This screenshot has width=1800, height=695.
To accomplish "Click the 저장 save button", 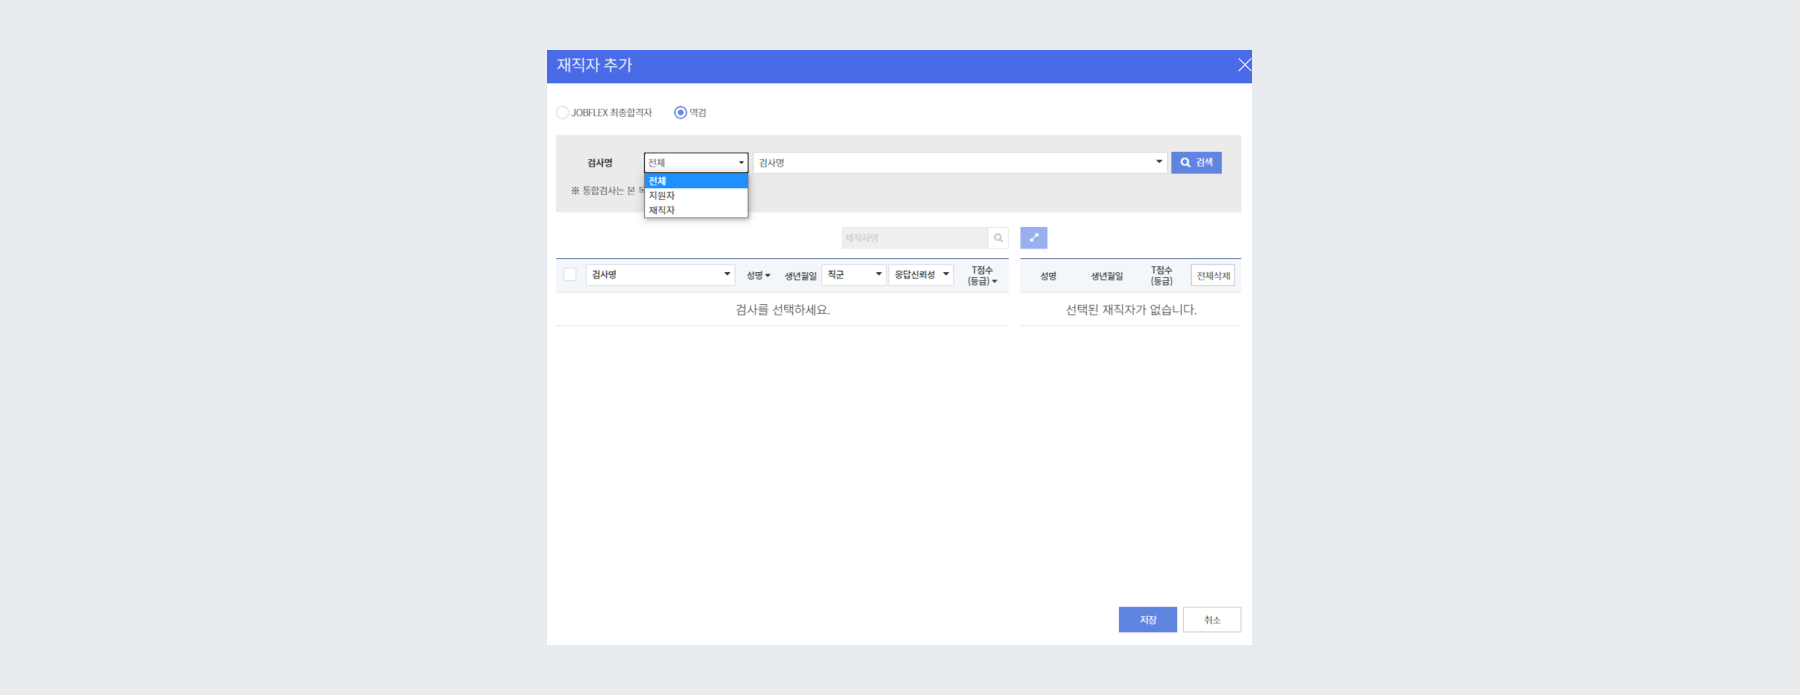I will pos(1148,620).
